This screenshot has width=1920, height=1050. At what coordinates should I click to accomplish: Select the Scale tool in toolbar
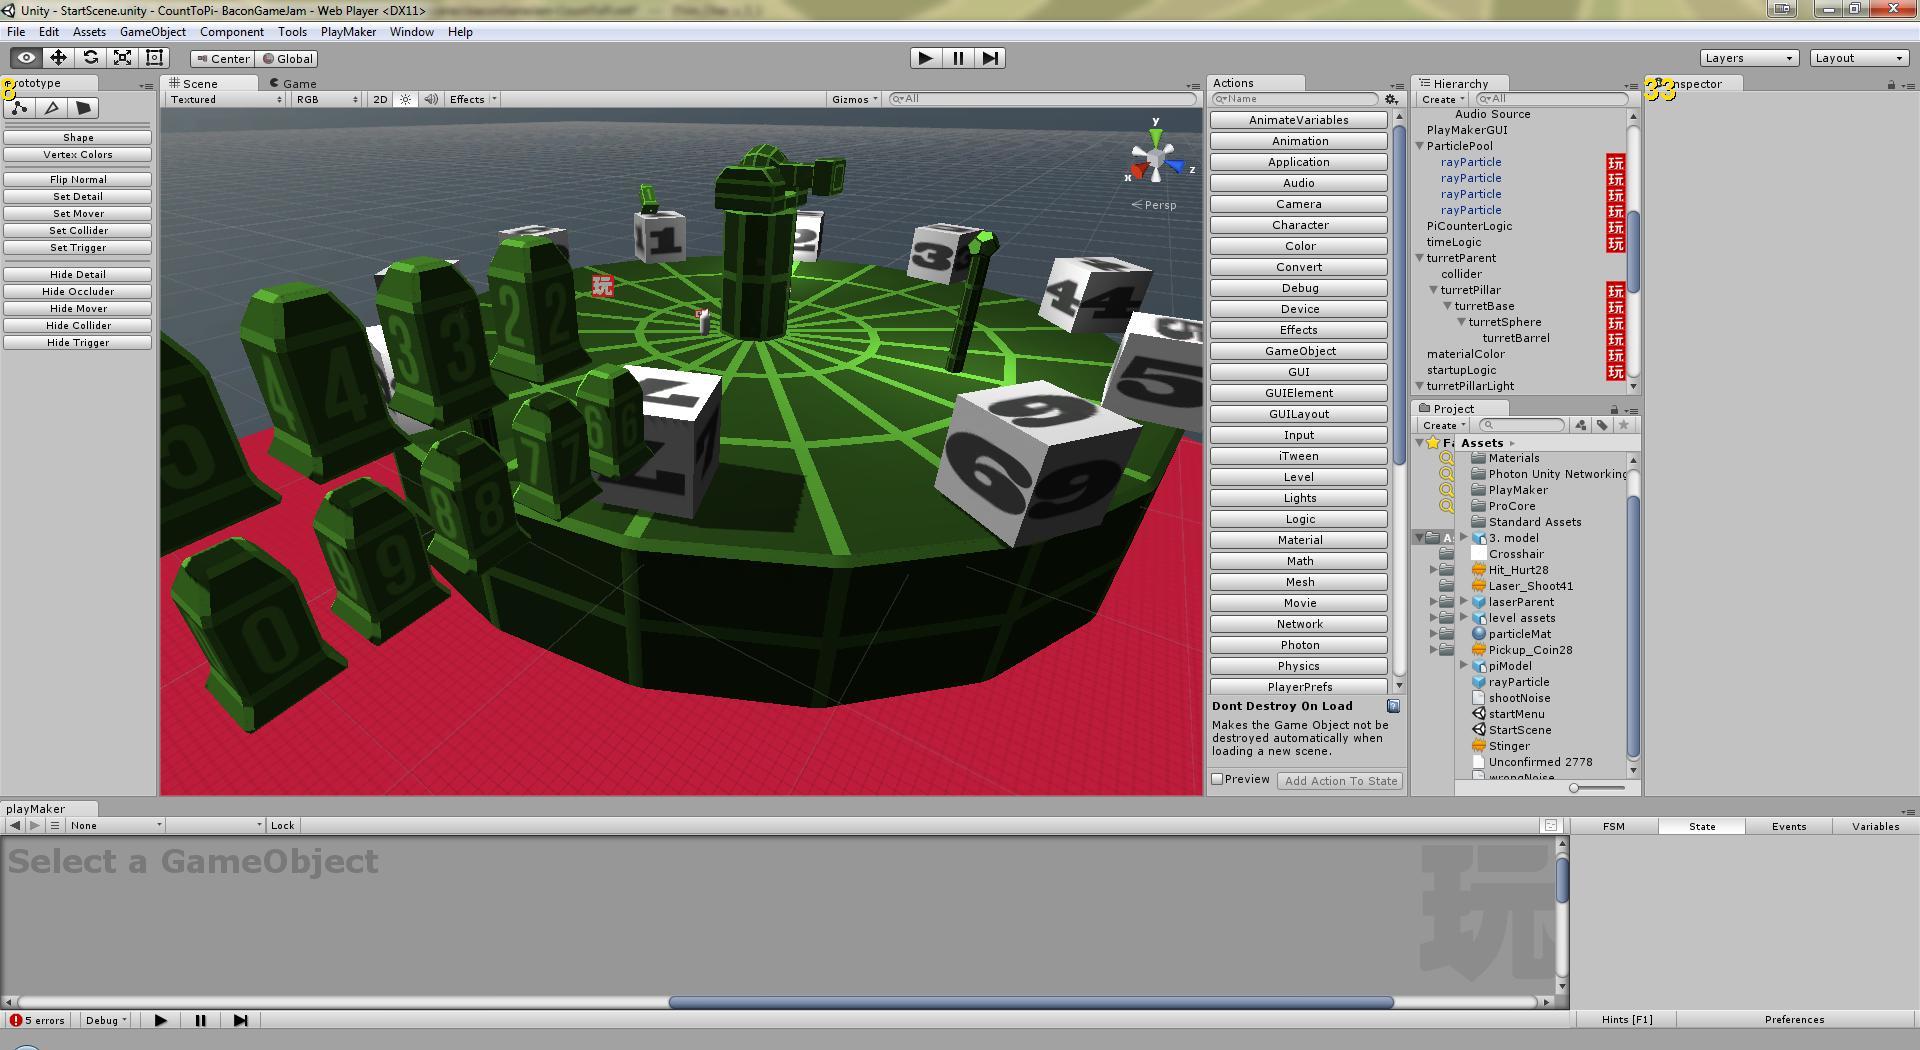pyautogui.click(x=122, y=58)
